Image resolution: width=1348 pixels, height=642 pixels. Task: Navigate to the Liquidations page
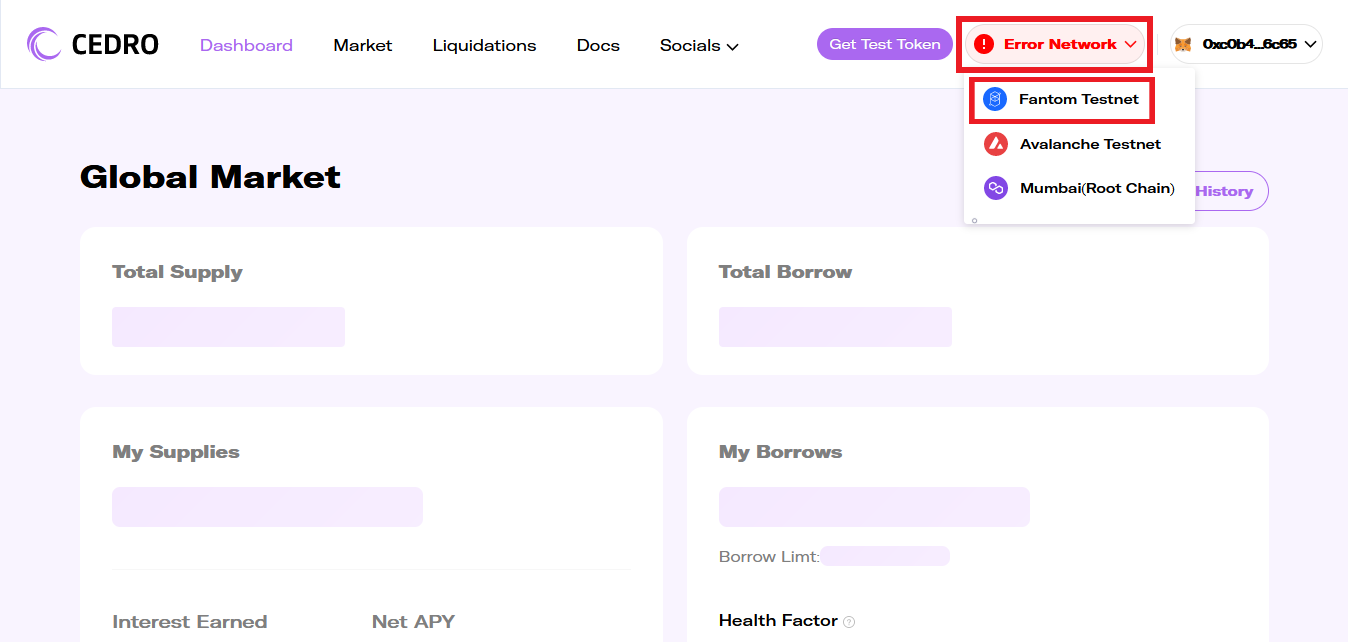pyautogui.click(x=484, y=45)
